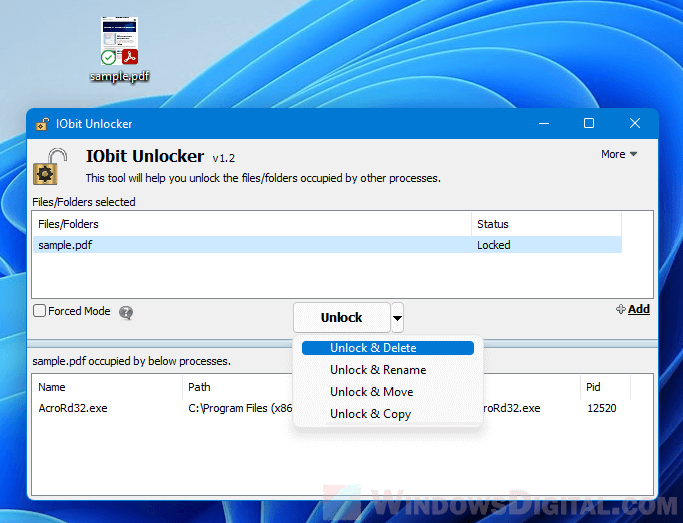Choose Unlock & Delete from menu
The height and width of the screenshot is (523, 683).
(x=388, y=348)
